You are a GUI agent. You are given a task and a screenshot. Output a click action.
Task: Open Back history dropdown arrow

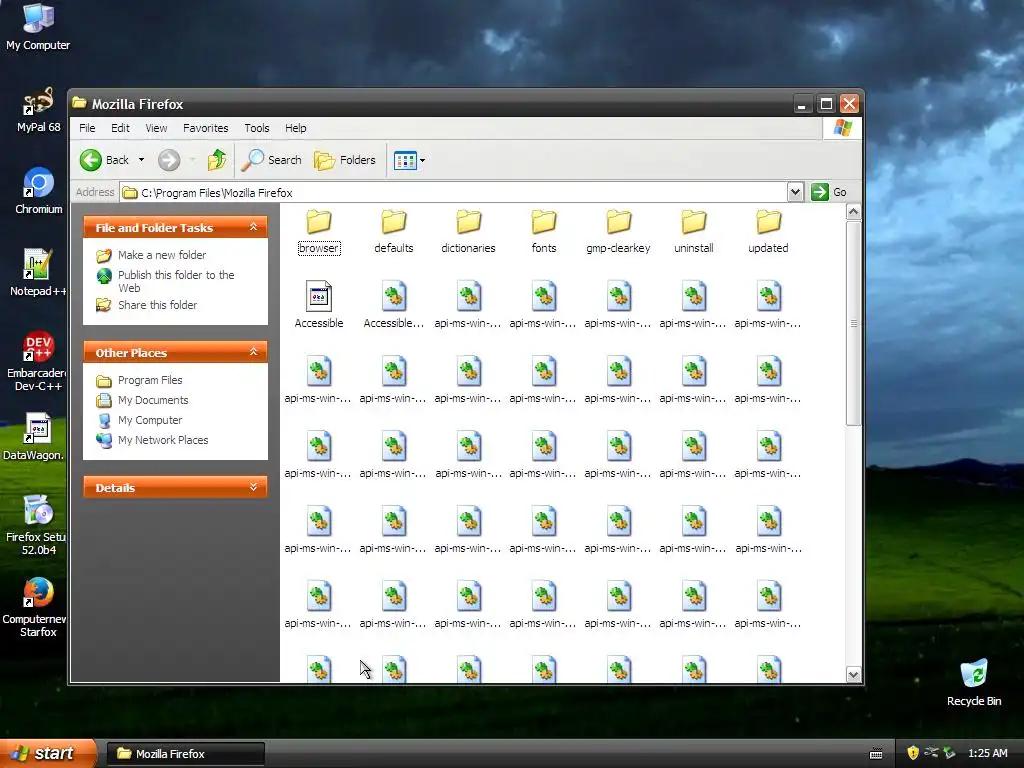141,160
